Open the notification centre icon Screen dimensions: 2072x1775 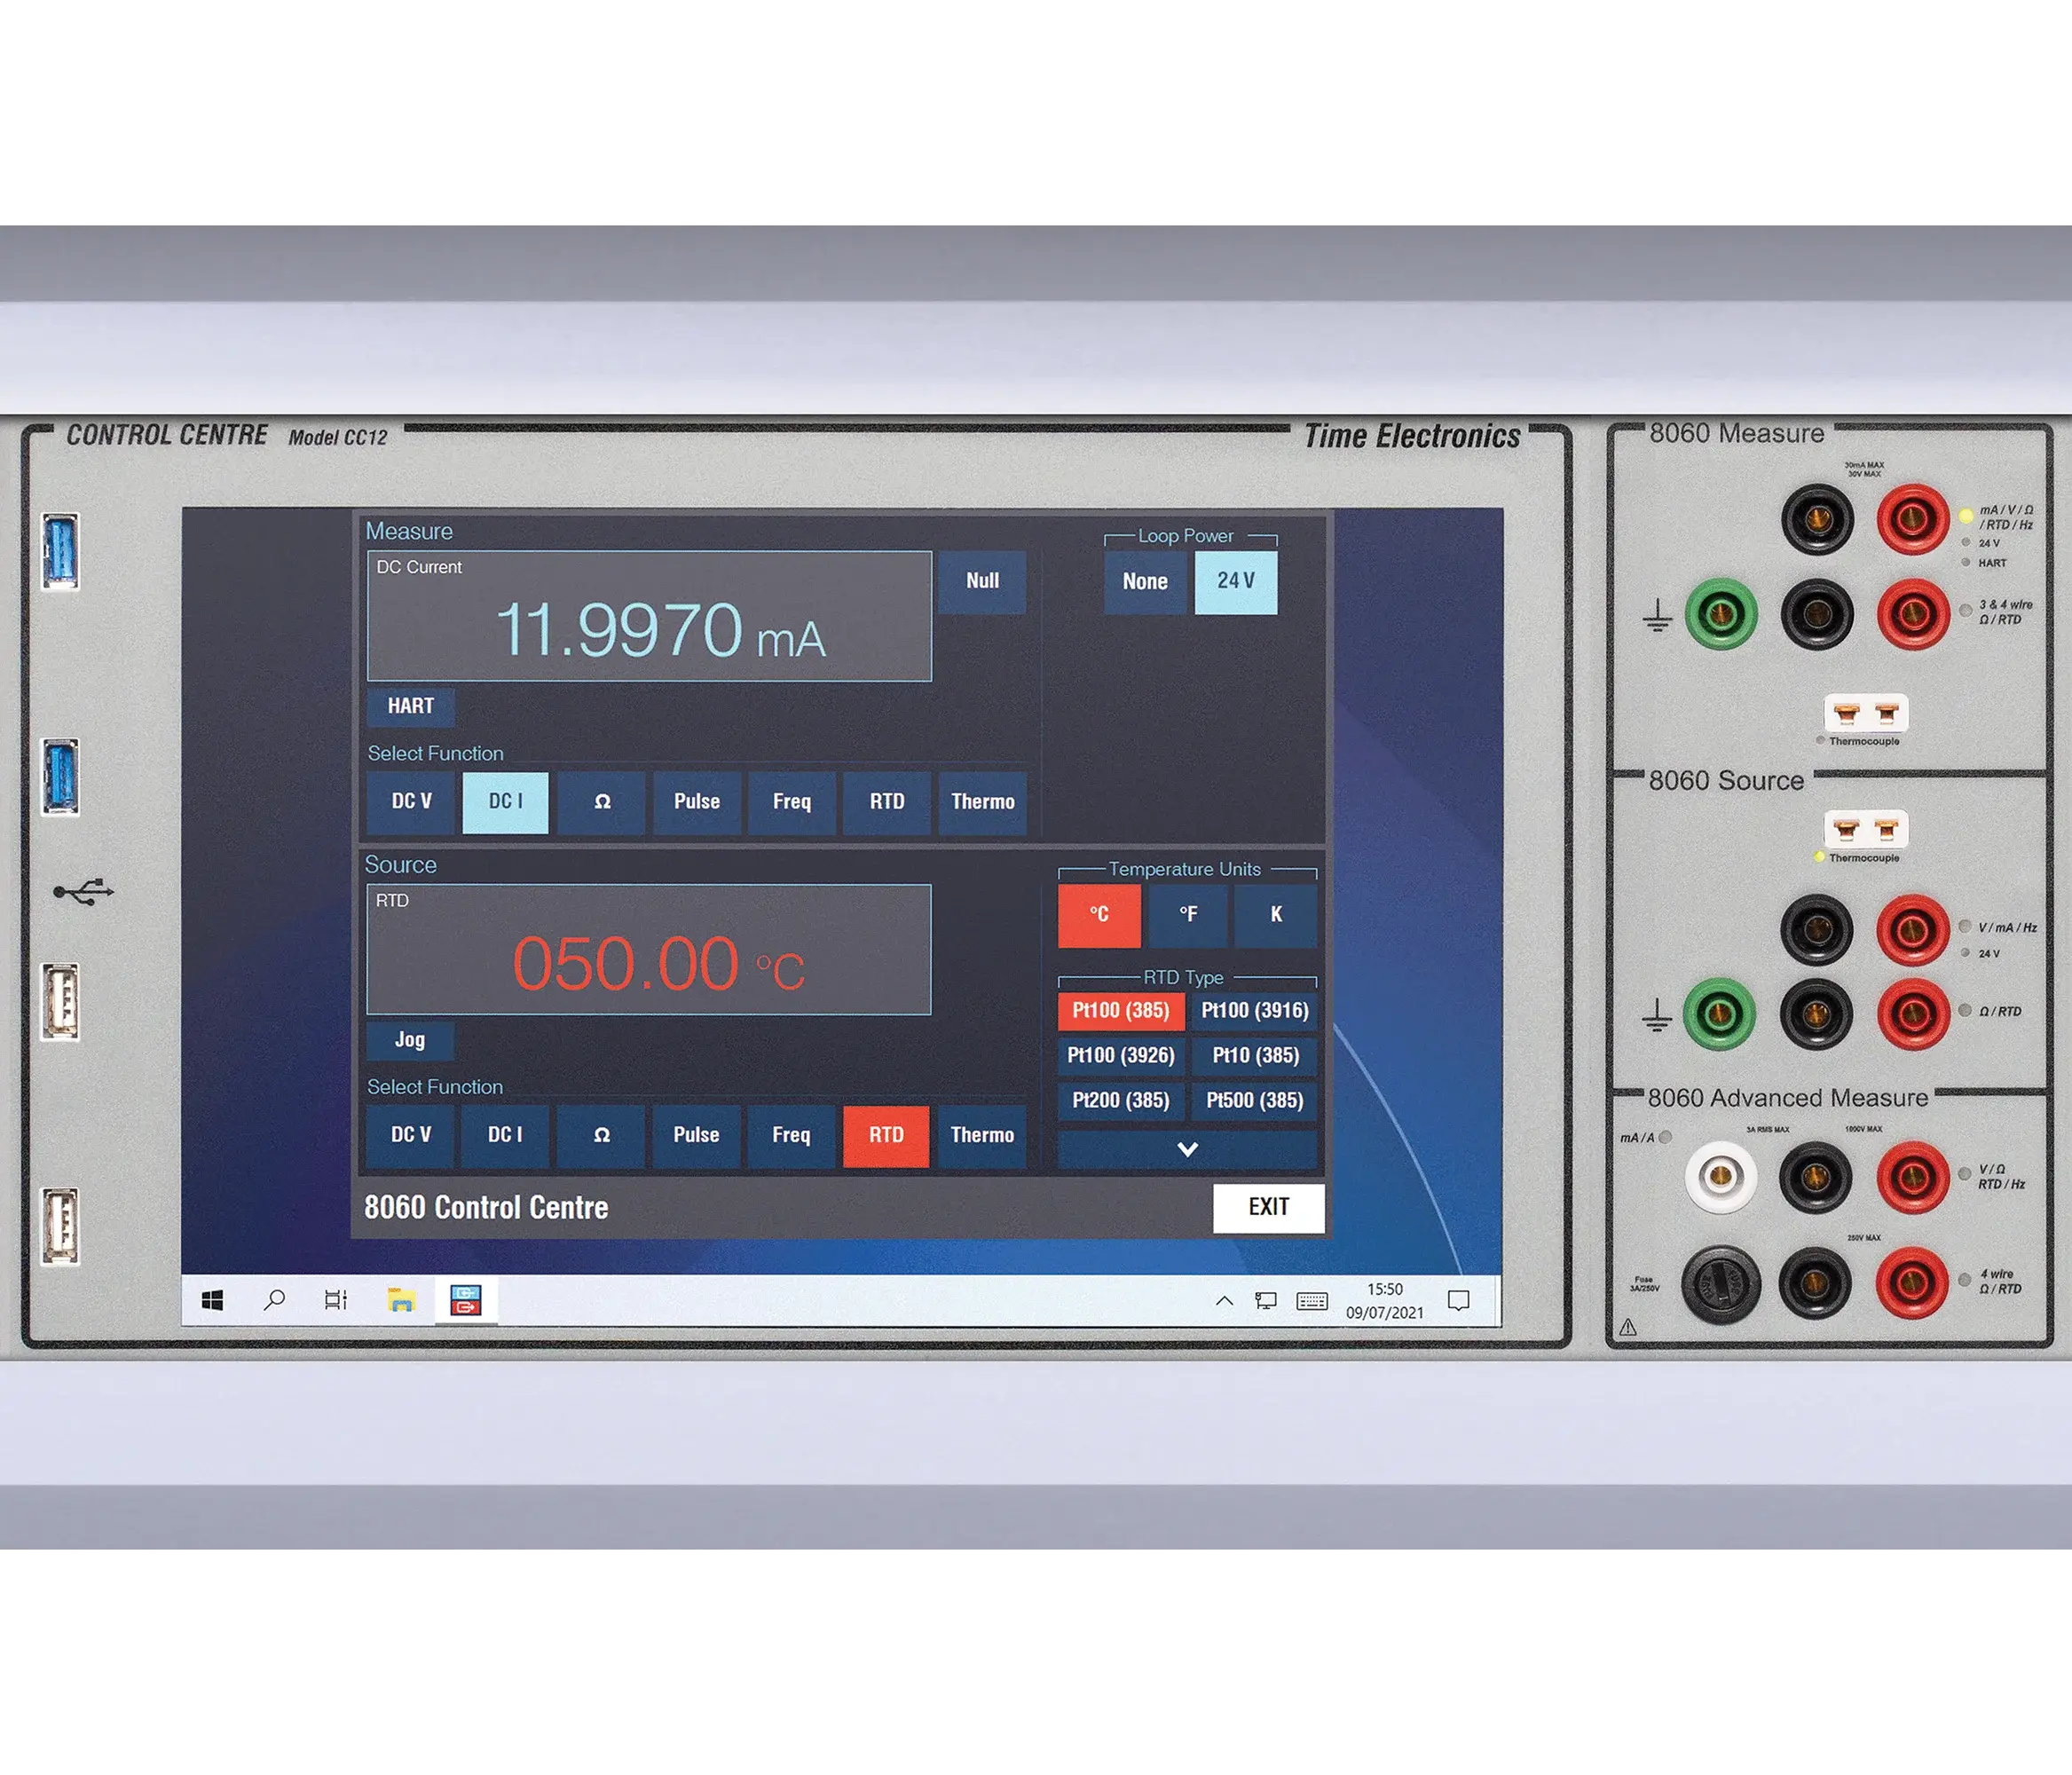click(1459, 1300)
